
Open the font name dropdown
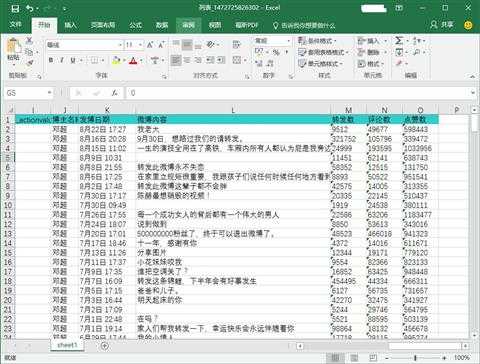[x=120, y=45]
